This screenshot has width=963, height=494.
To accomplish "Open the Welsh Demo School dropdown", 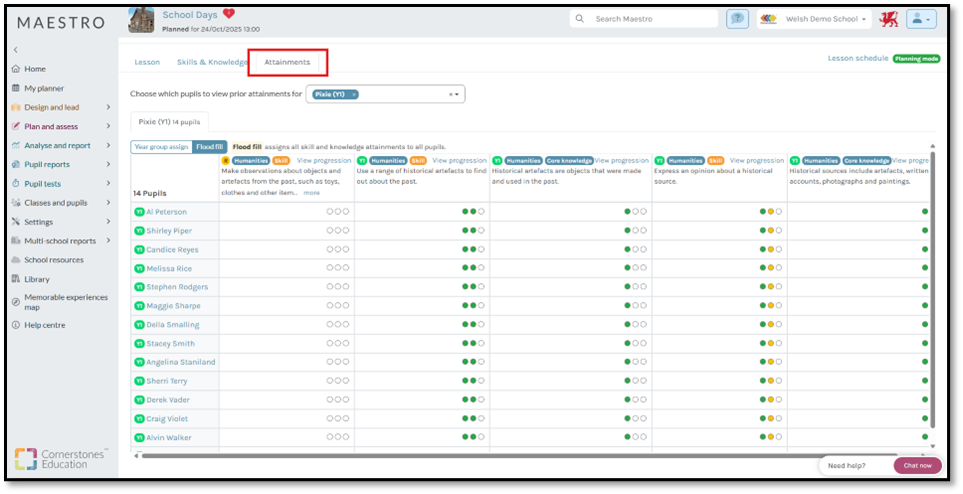I will [810, 19].
